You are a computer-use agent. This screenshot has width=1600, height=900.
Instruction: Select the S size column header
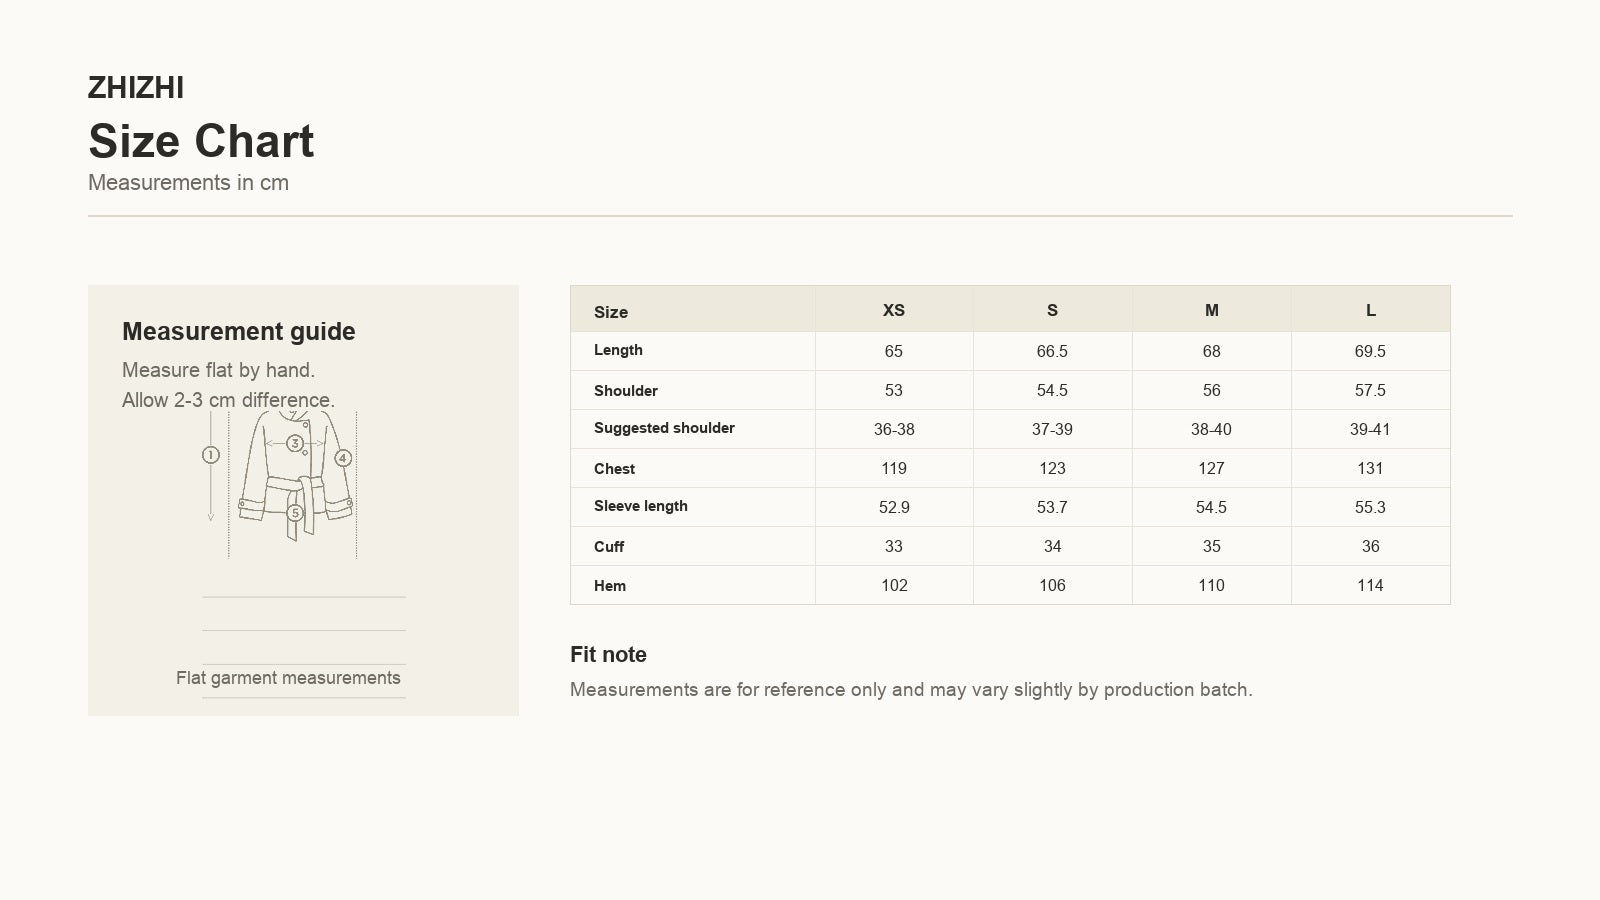(x=1052, y=310)
